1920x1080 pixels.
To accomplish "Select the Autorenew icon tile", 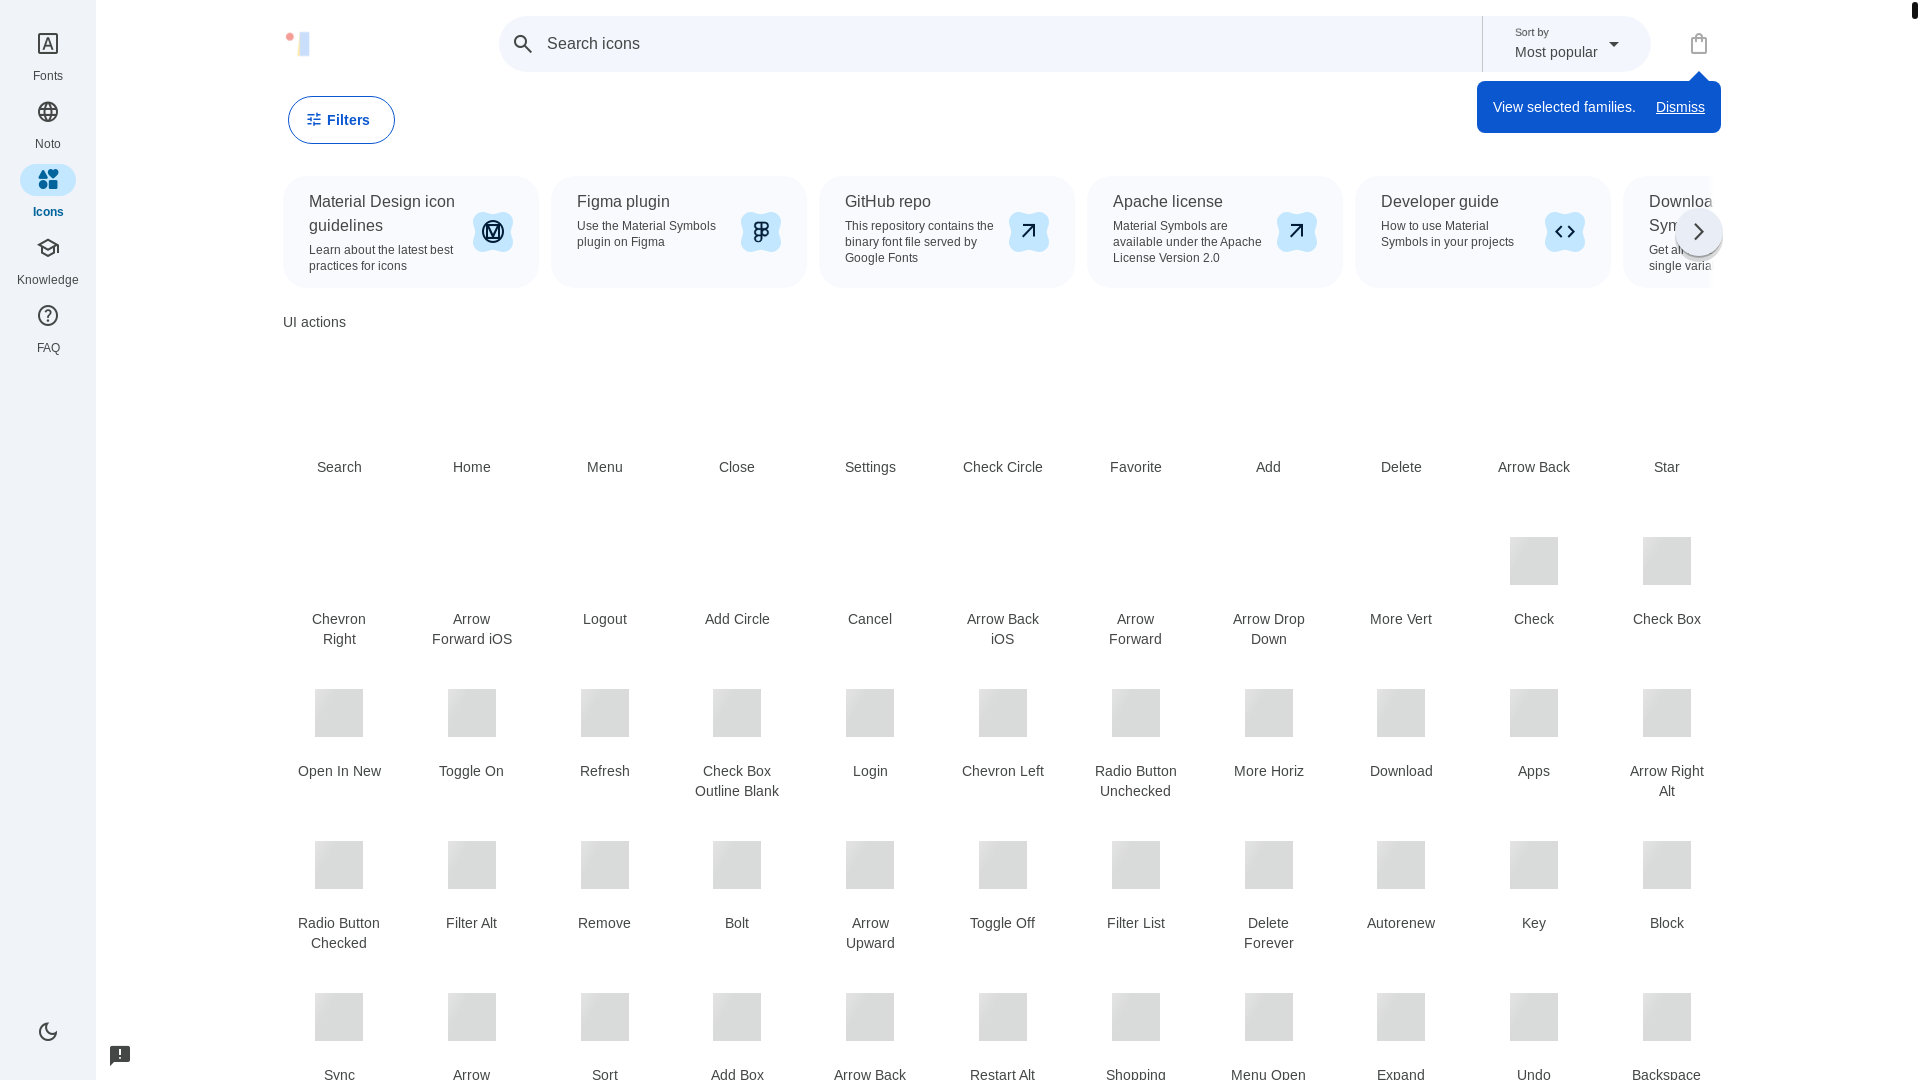I will tap(1400, 865).
